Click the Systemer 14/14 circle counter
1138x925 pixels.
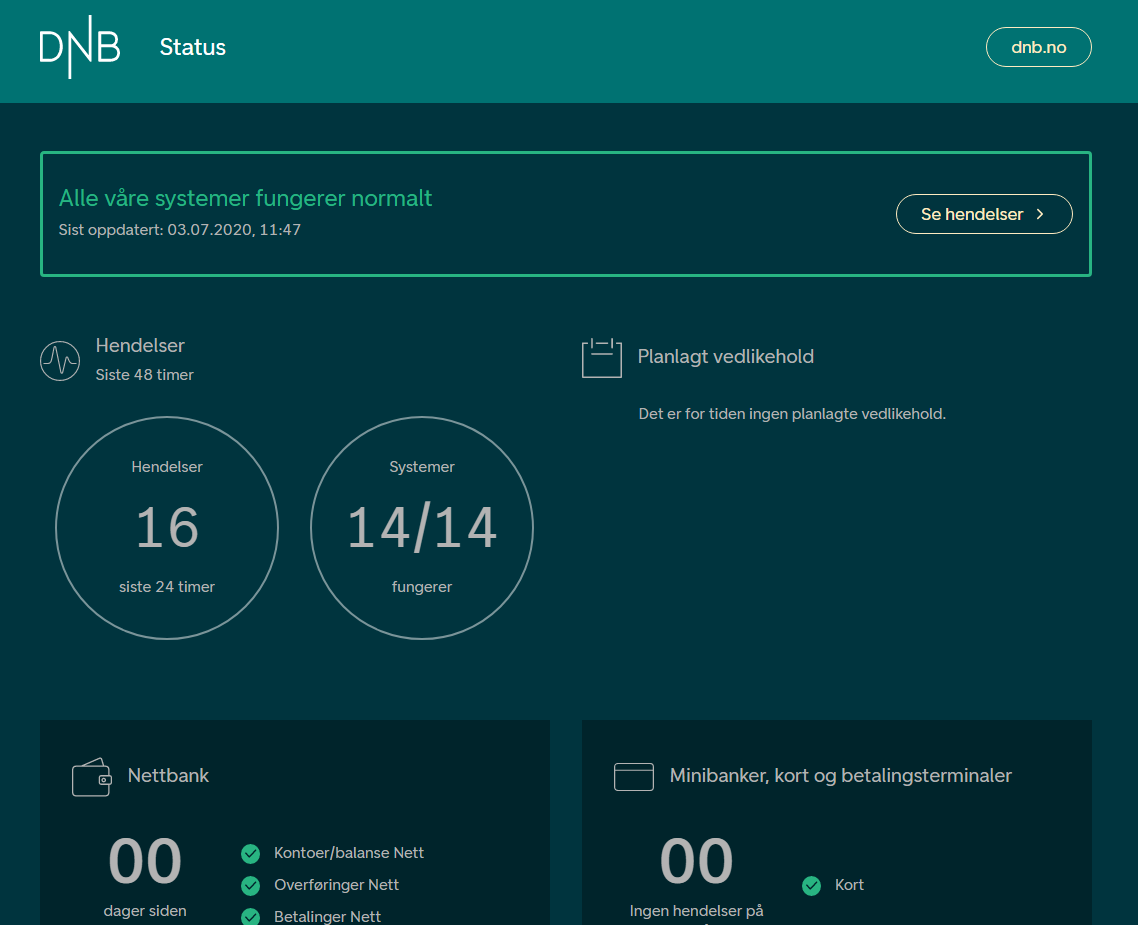(422, 528)
